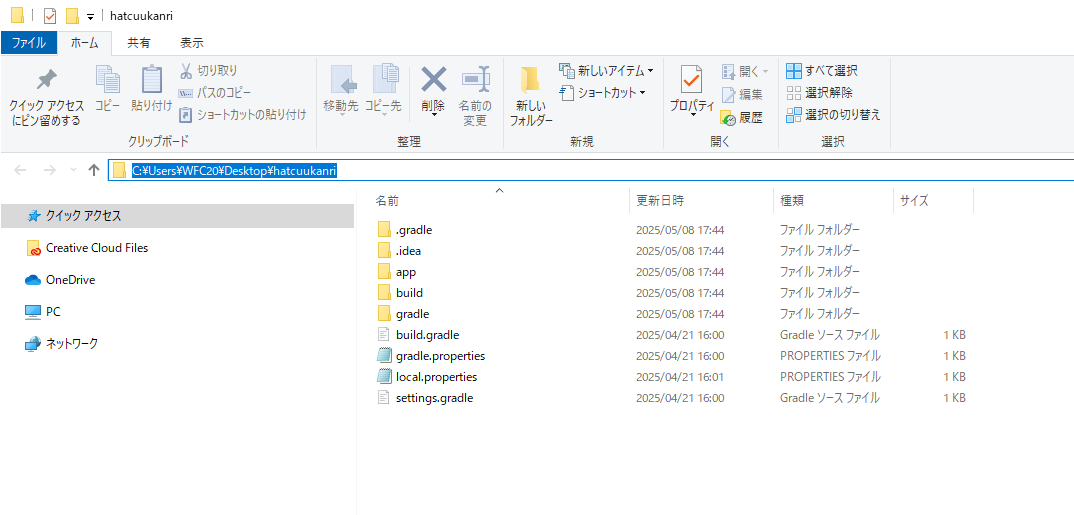Click the Copy icon in clipboard group
This screenshot has height=515, width=1074.
108,79
